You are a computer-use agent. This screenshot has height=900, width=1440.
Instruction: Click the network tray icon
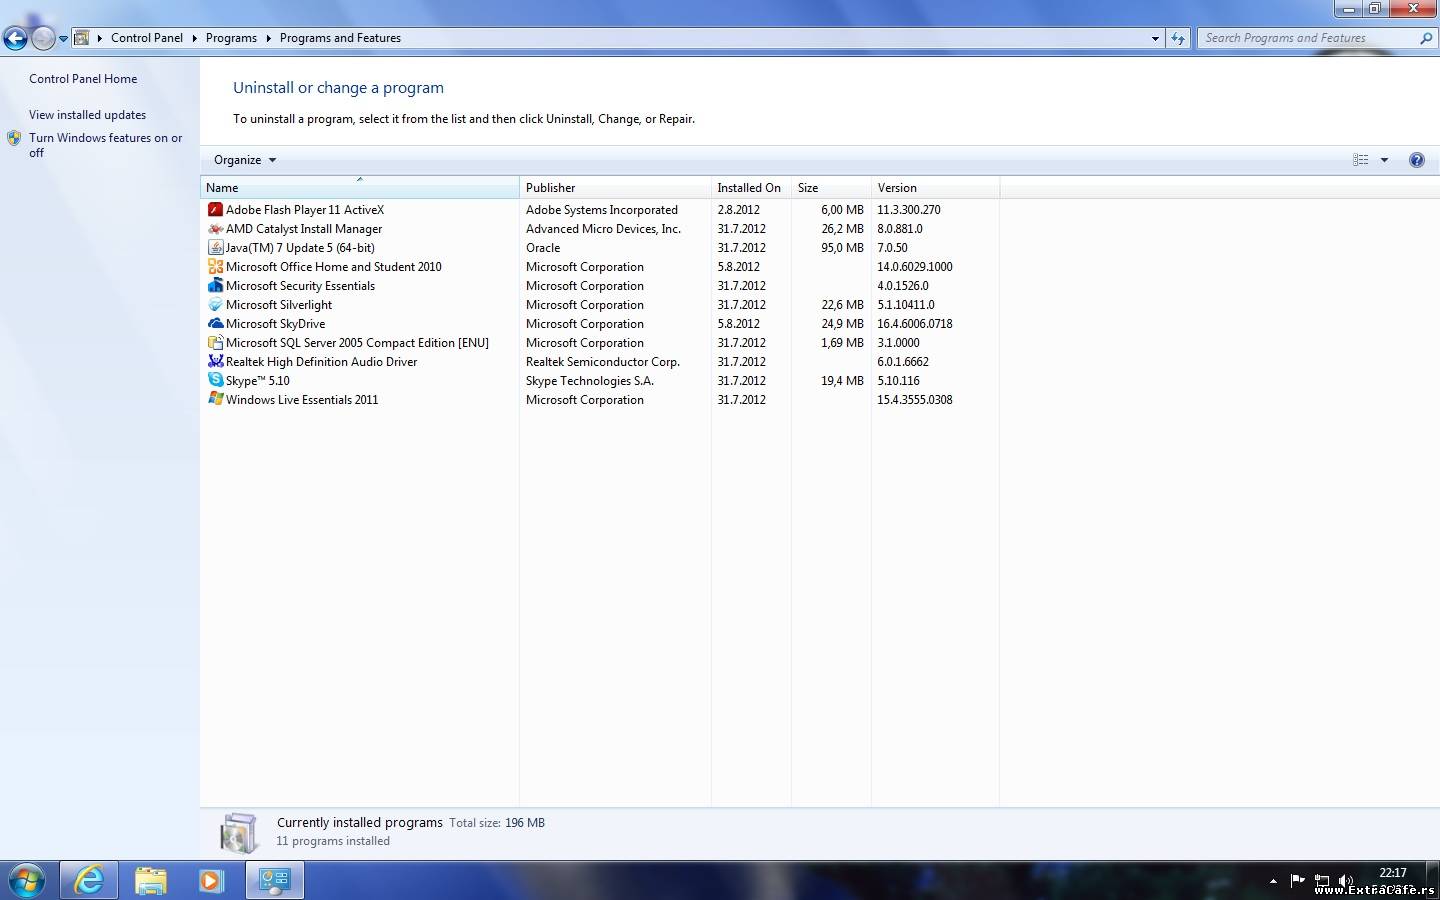click(x=1322, y=881)
